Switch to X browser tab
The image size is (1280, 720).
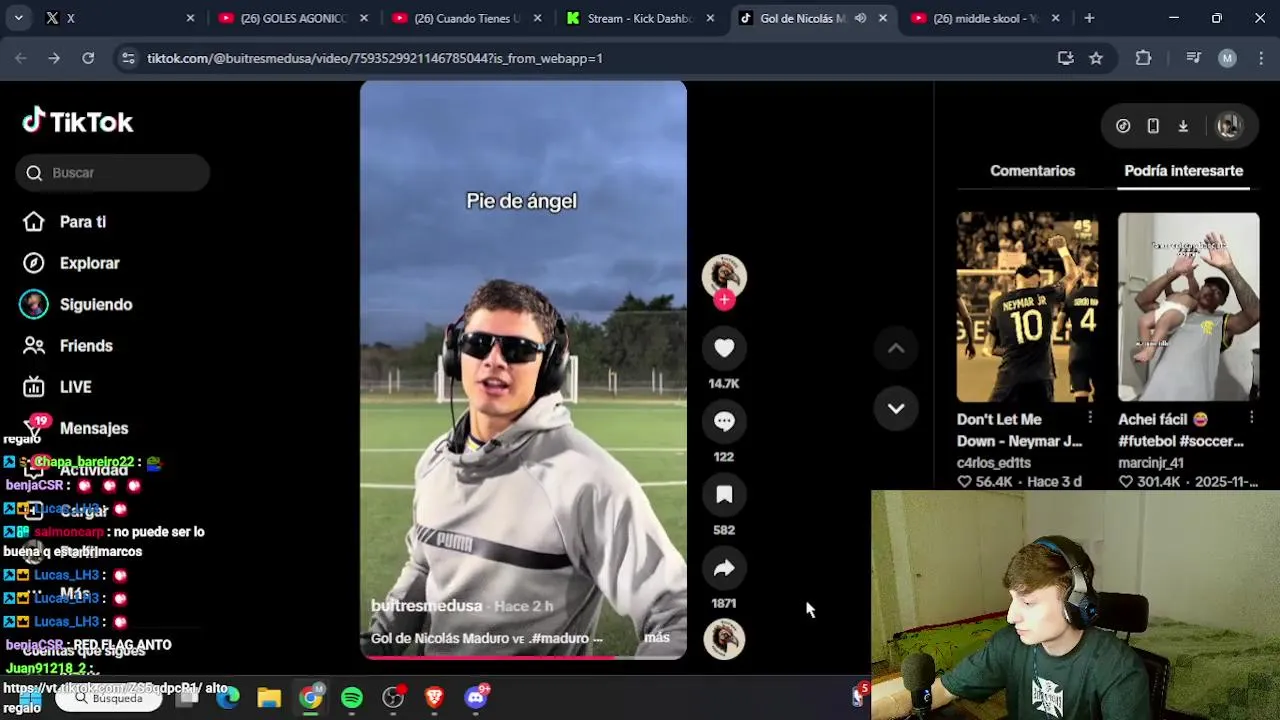click(x=118, y=18)
